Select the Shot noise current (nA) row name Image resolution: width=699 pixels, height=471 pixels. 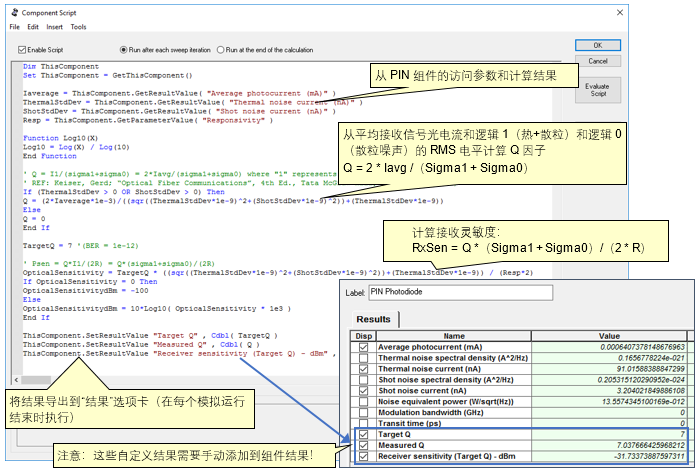422,391
